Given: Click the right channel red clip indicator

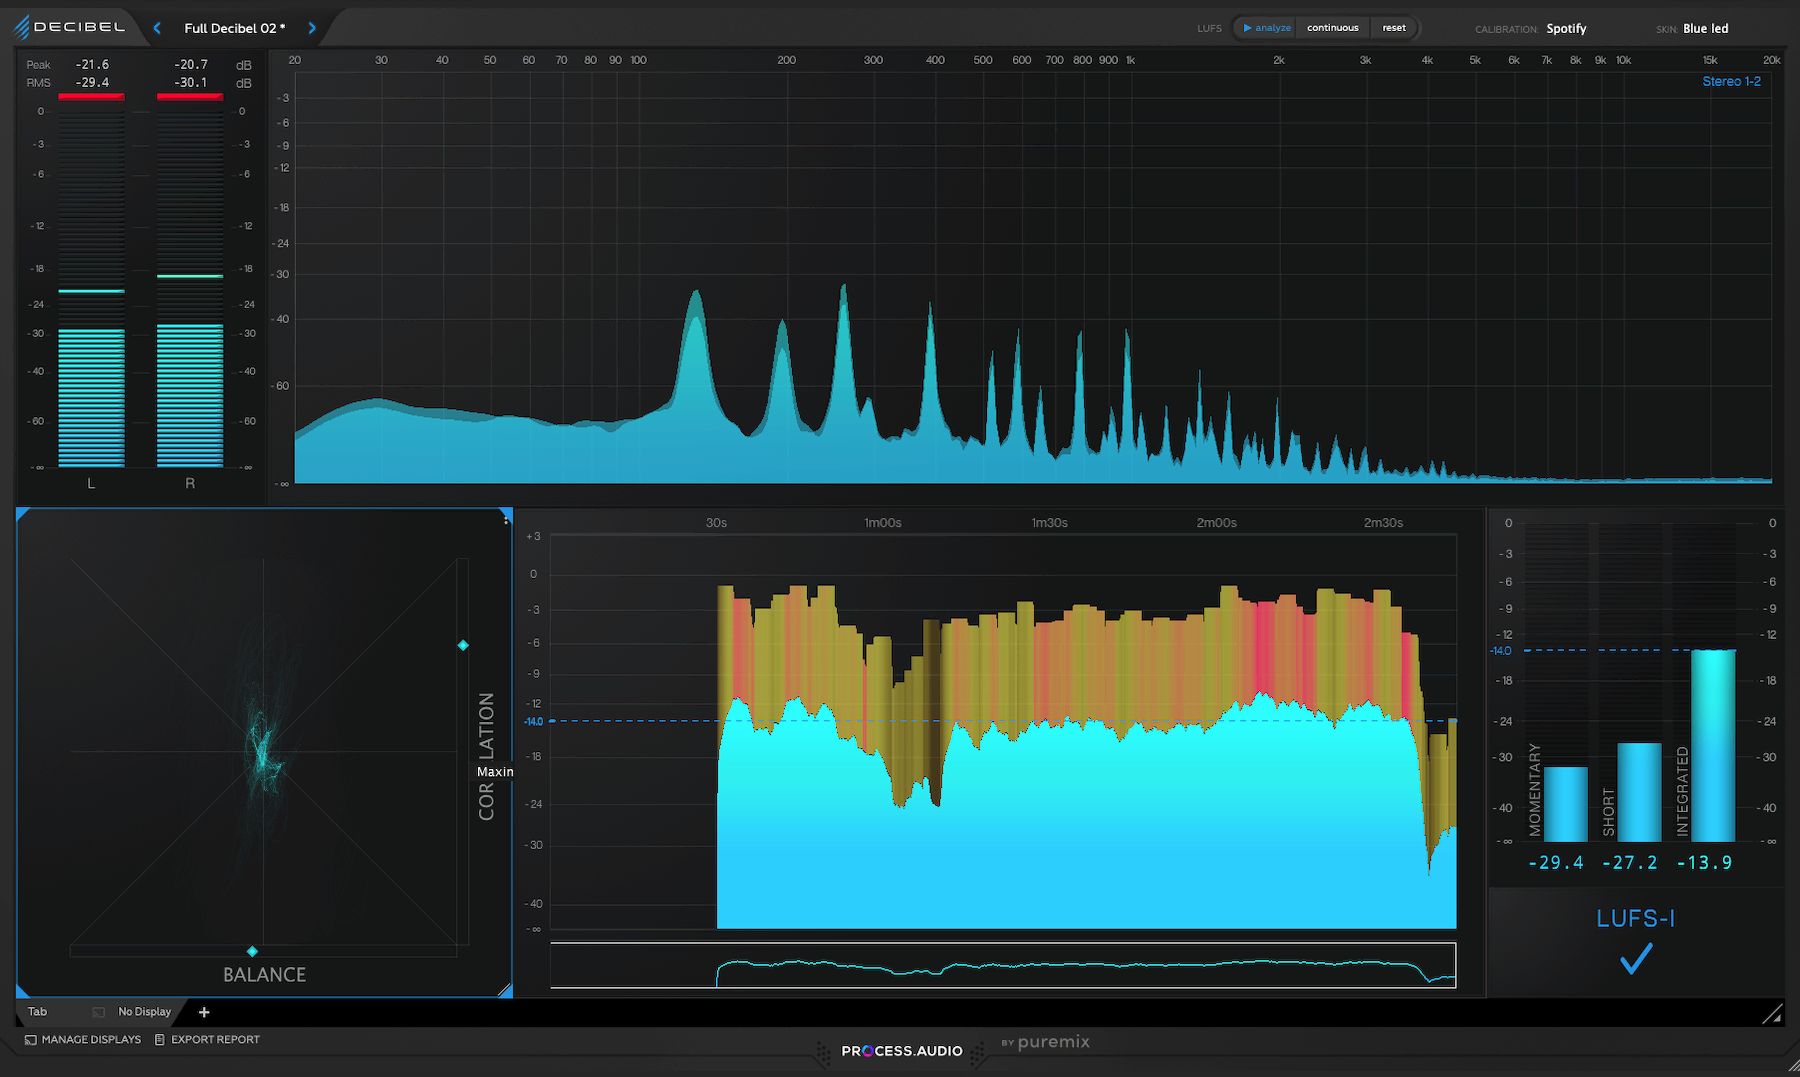Looking at the screenshot, I should pos(190,97).
